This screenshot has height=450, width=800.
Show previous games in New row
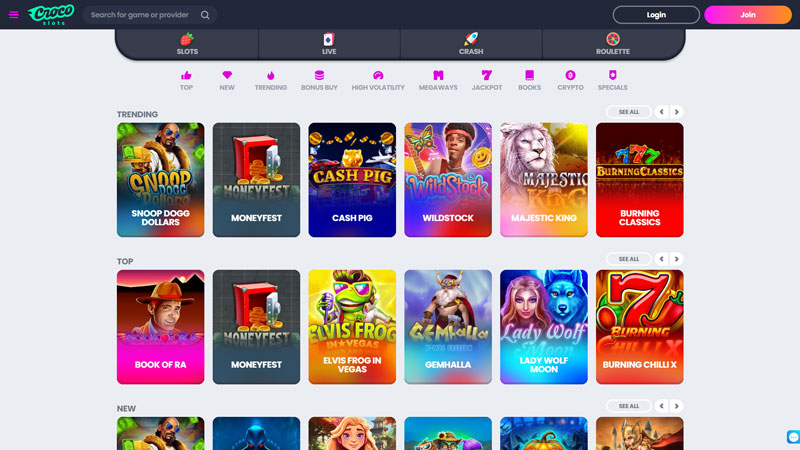coord(662,406)
